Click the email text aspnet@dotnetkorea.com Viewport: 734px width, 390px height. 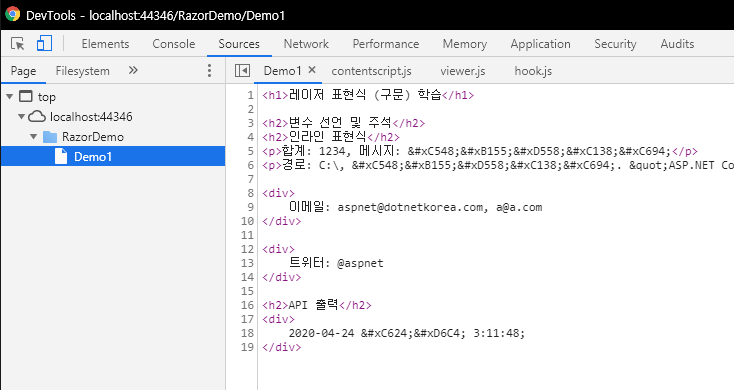click(411, 207)
